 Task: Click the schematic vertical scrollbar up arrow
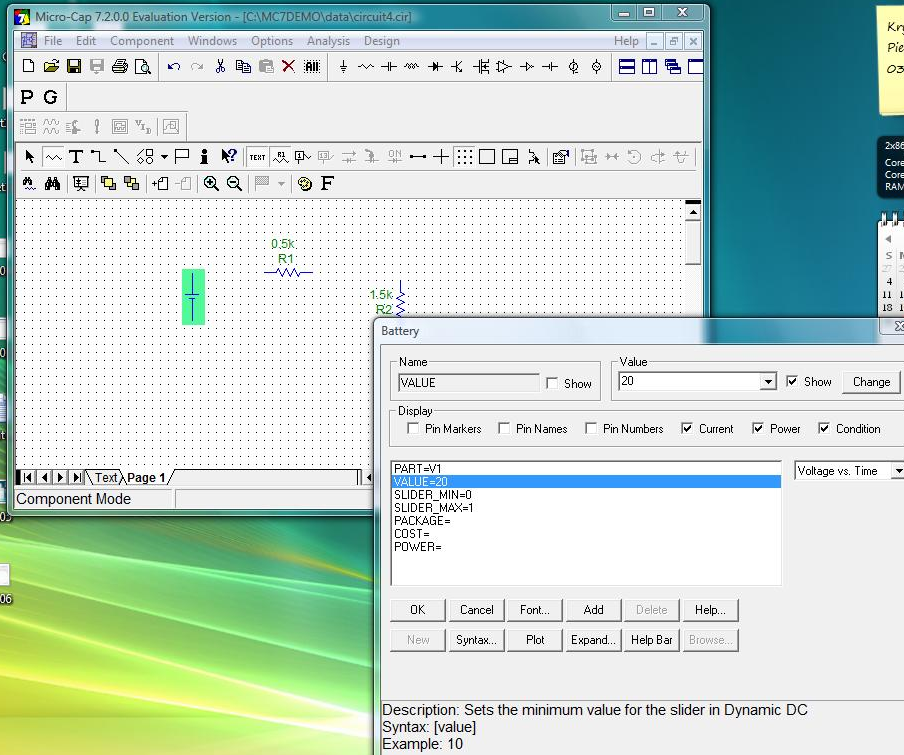point(693,213)
